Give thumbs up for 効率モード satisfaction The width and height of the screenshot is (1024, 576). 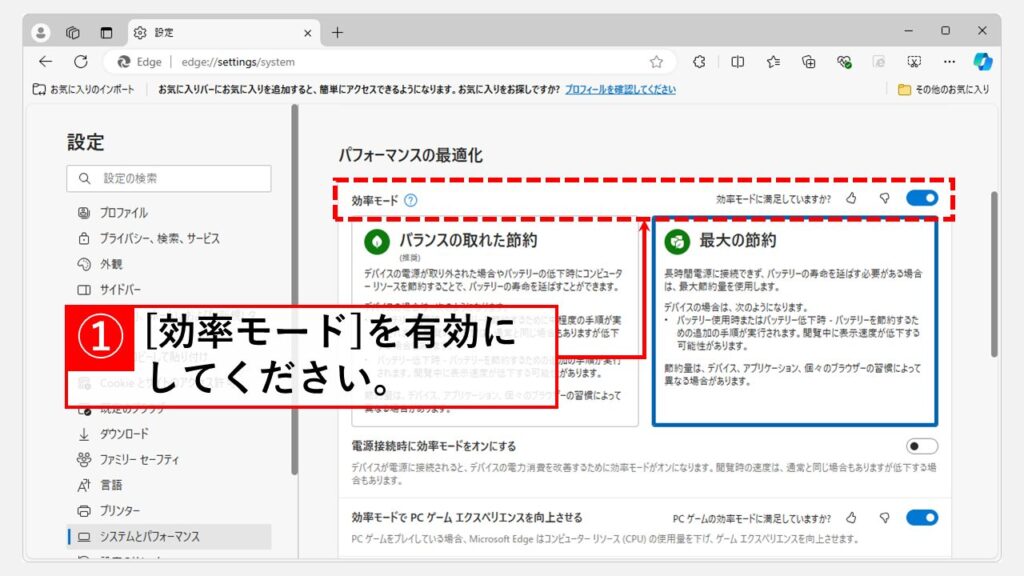[x=851, y=198]
